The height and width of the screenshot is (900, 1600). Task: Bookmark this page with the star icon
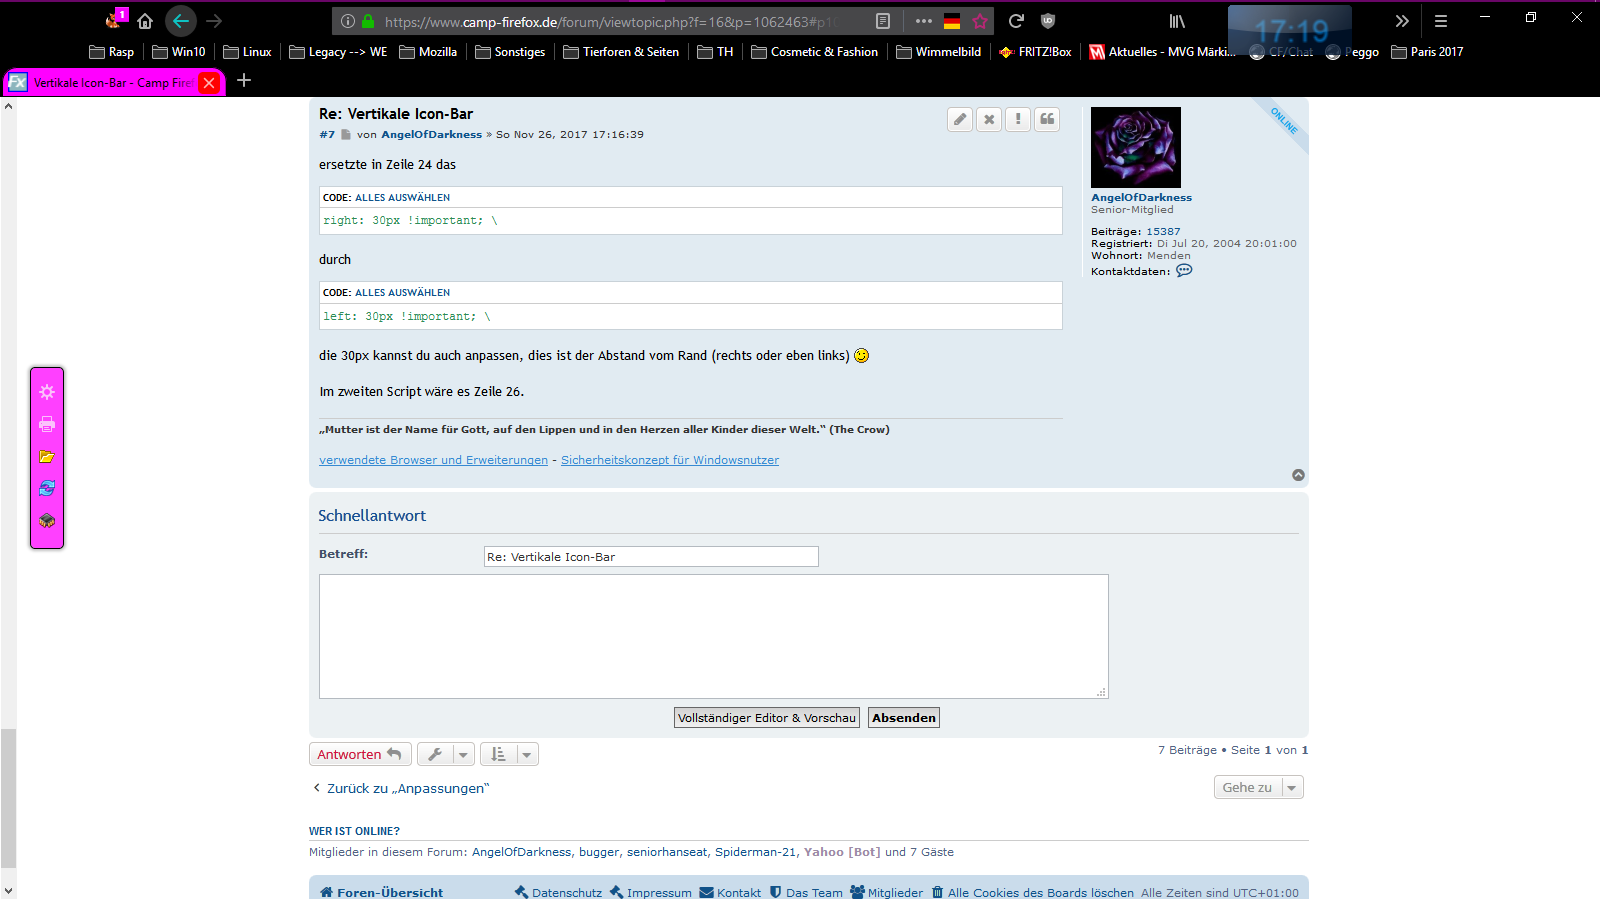tap(980, 21)
